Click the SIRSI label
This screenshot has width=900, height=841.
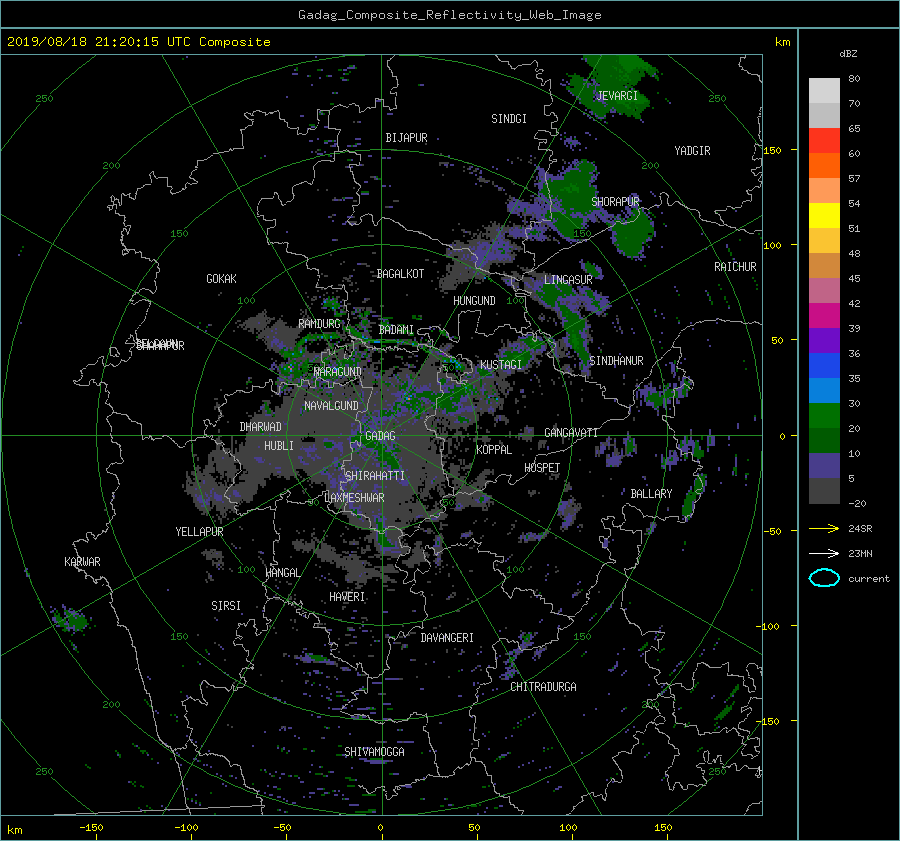click(x=226, y=606)
